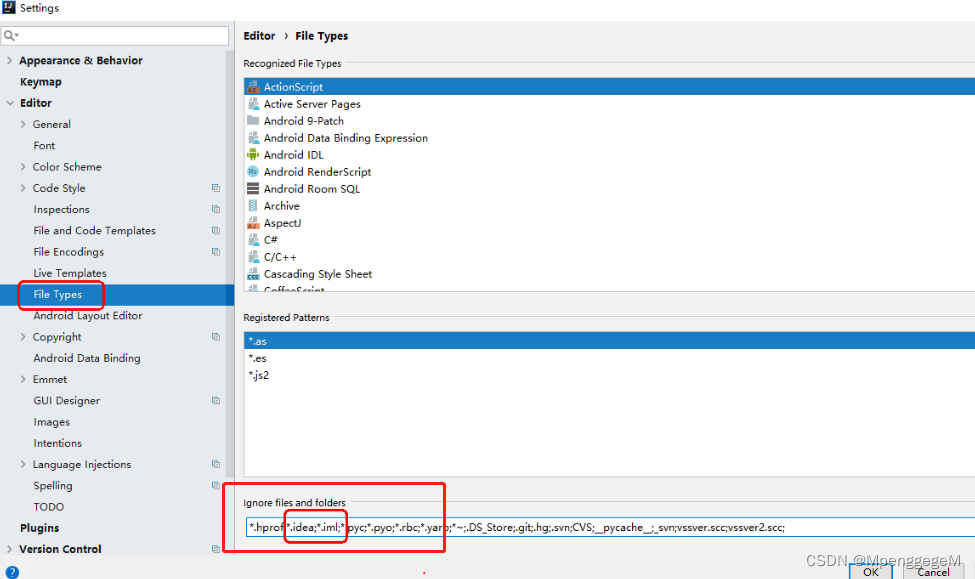Expand the Version Control section
Image resolution: width=975 pixels, height=579 pixels.
(9, 549)
